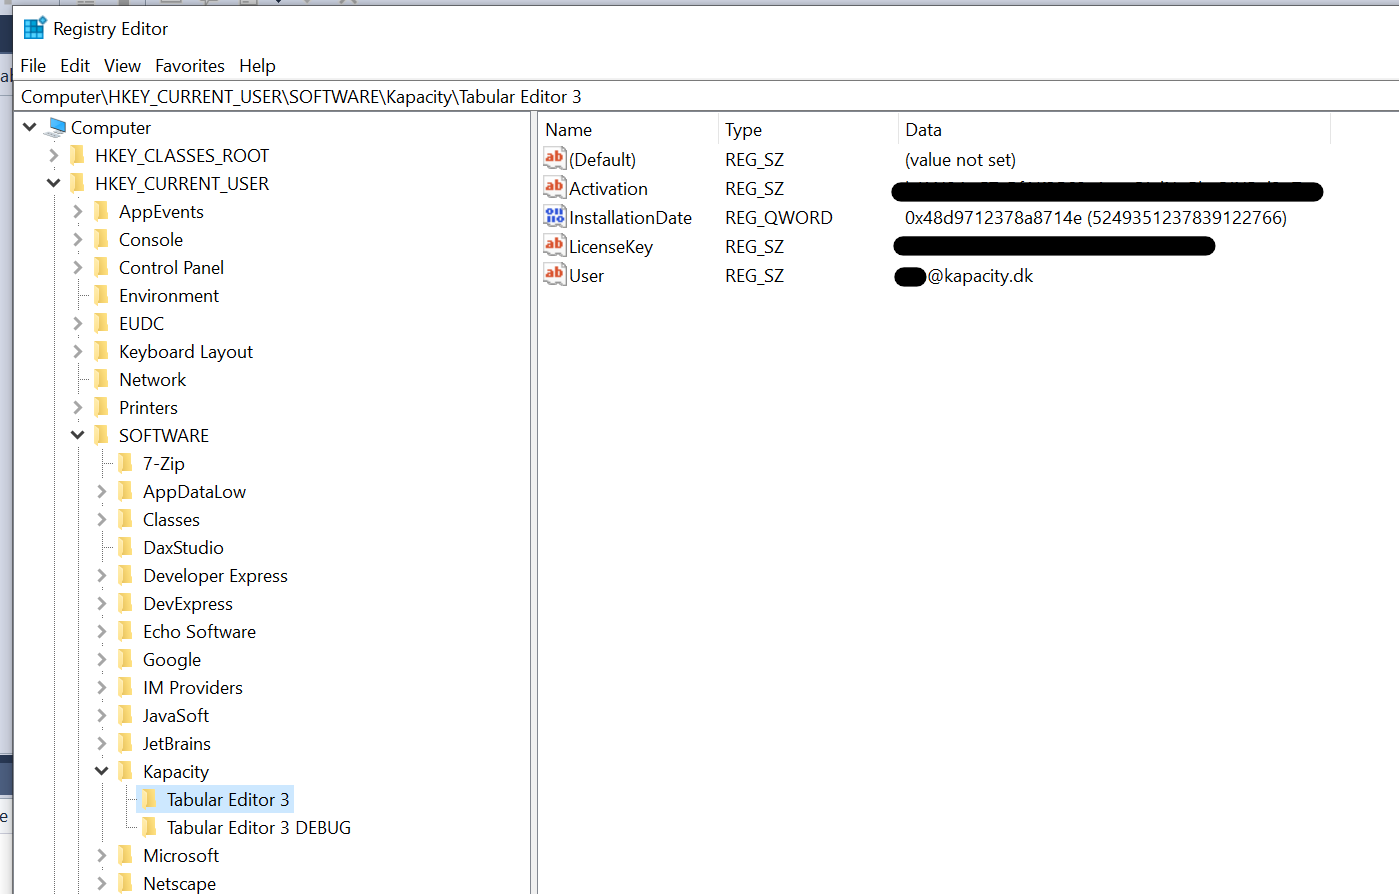Select the REG_QWORD icon beside InstallationDate
Viewport: 1399px width, 894px height.
coord(554,216)
